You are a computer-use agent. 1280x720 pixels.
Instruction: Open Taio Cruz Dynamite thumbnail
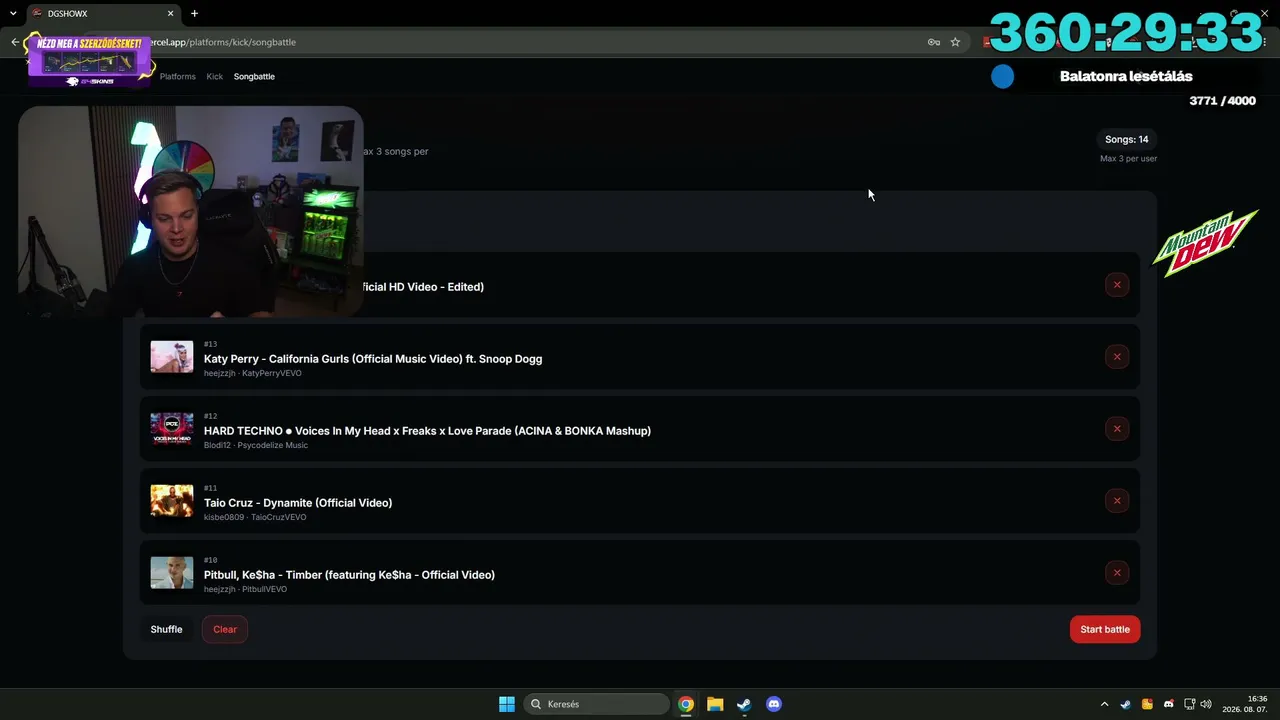coord(172,501)
